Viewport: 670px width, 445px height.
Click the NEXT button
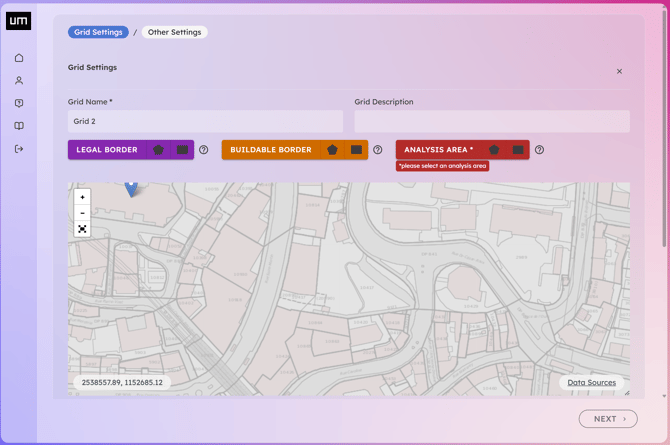pos(607,419)
